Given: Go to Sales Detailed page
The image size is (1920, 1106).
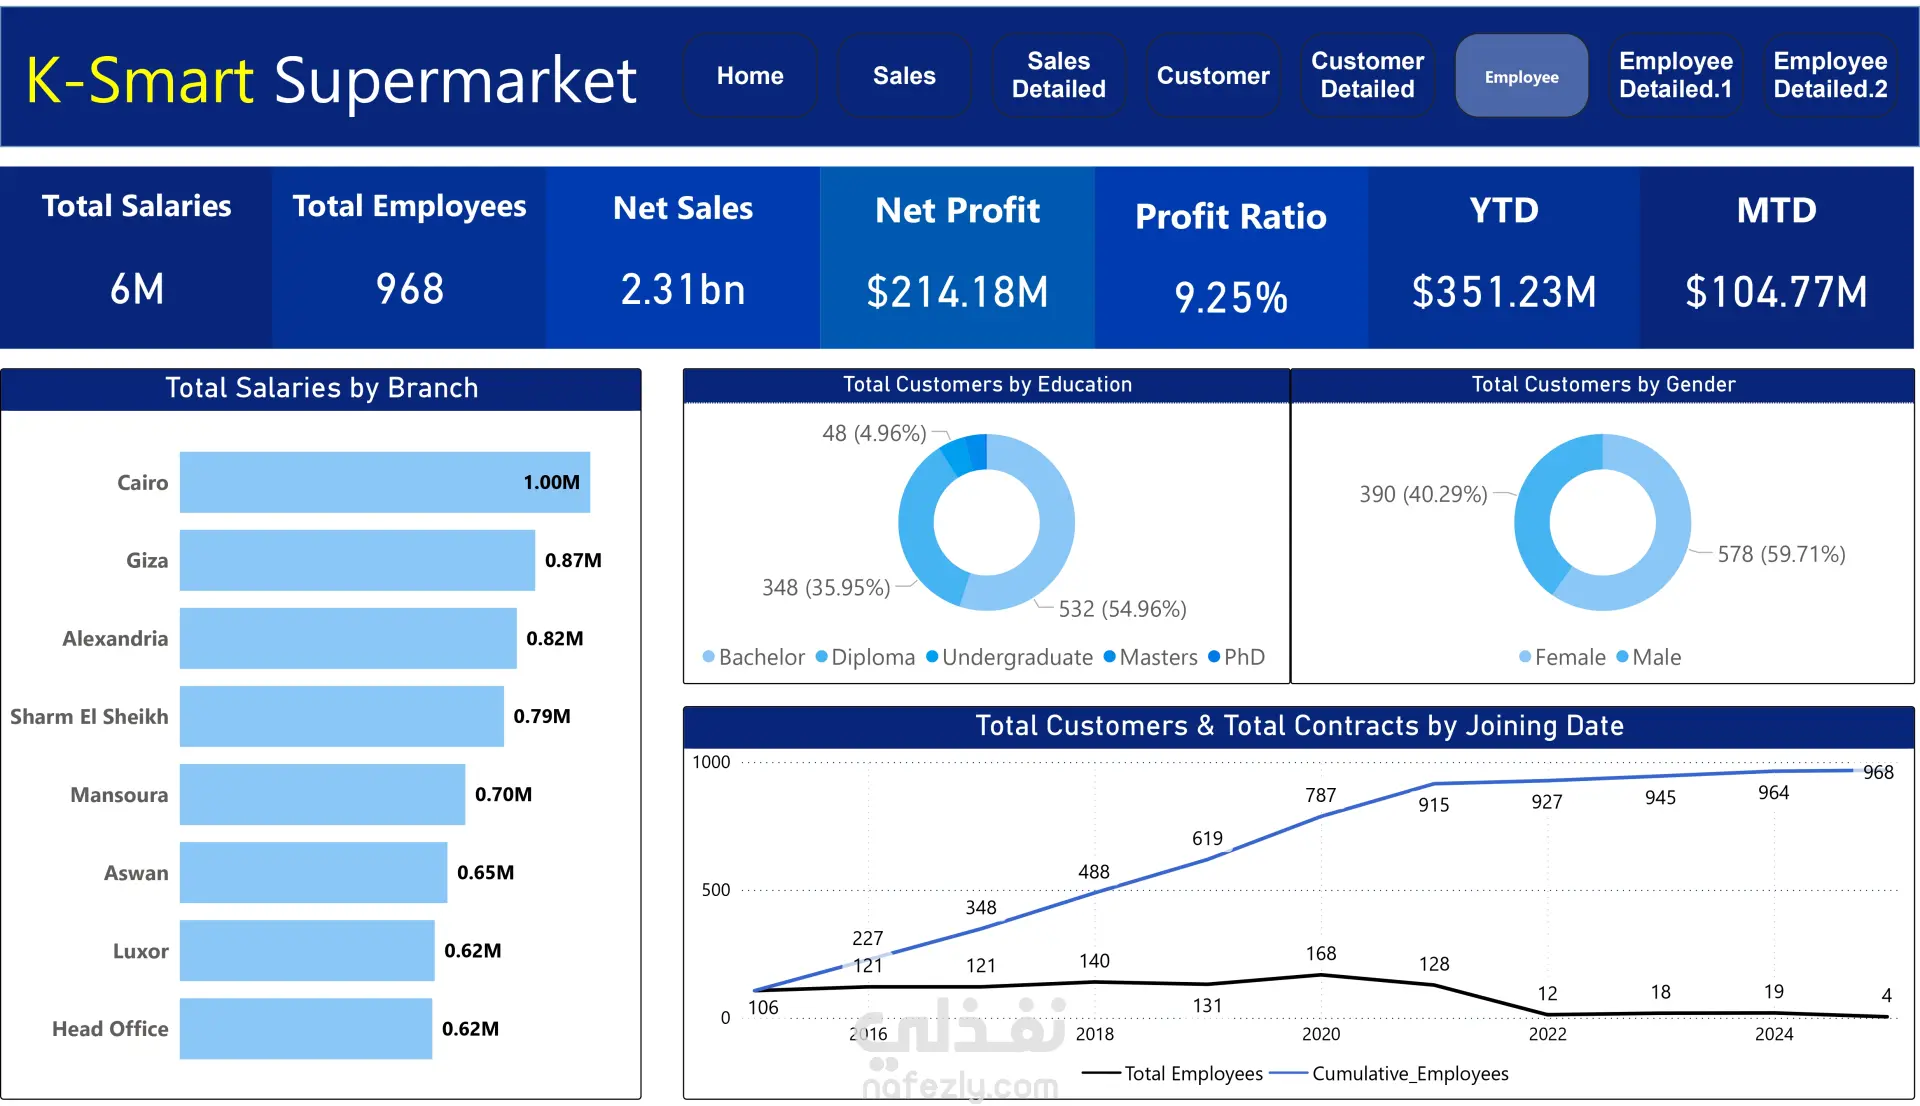Looking at the screenshot, I should [x=1058, y=76].
